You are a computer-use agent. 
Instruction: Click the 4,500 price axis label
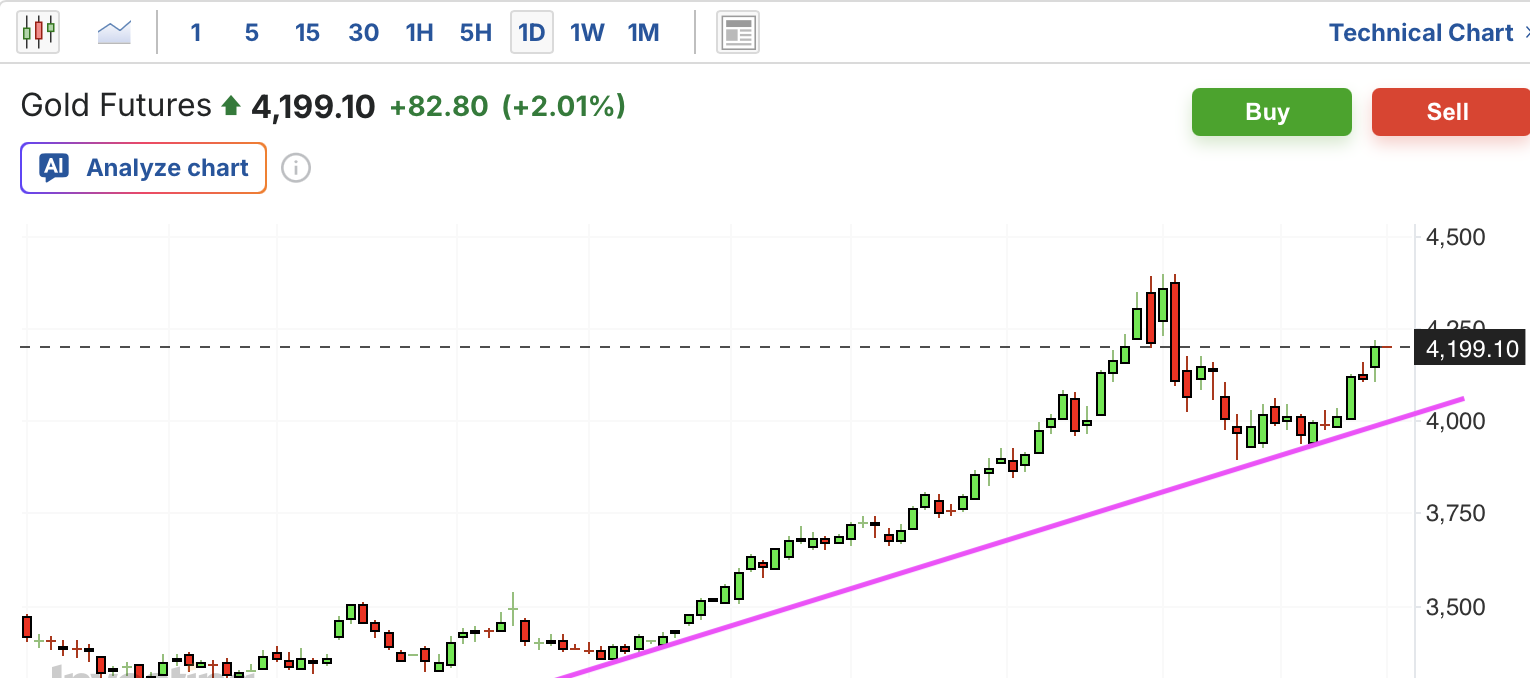point(1455,237)
